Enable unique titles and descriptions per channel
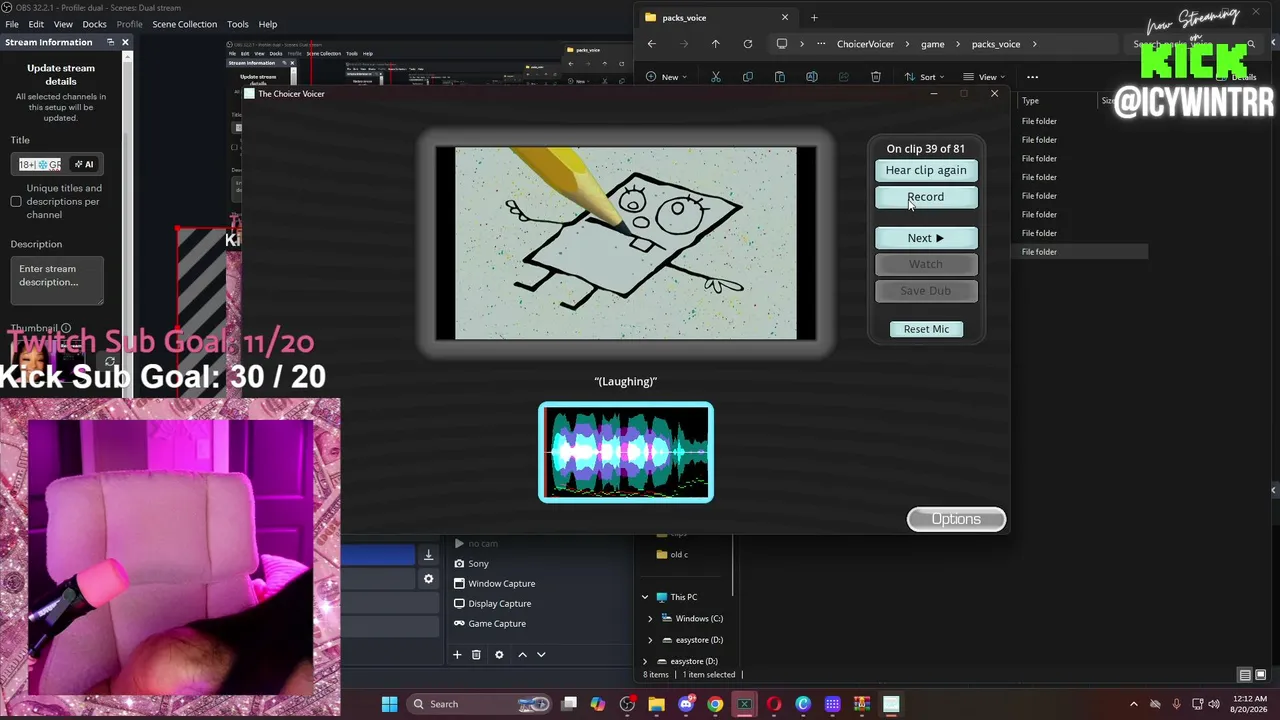 tap(16, 202)
